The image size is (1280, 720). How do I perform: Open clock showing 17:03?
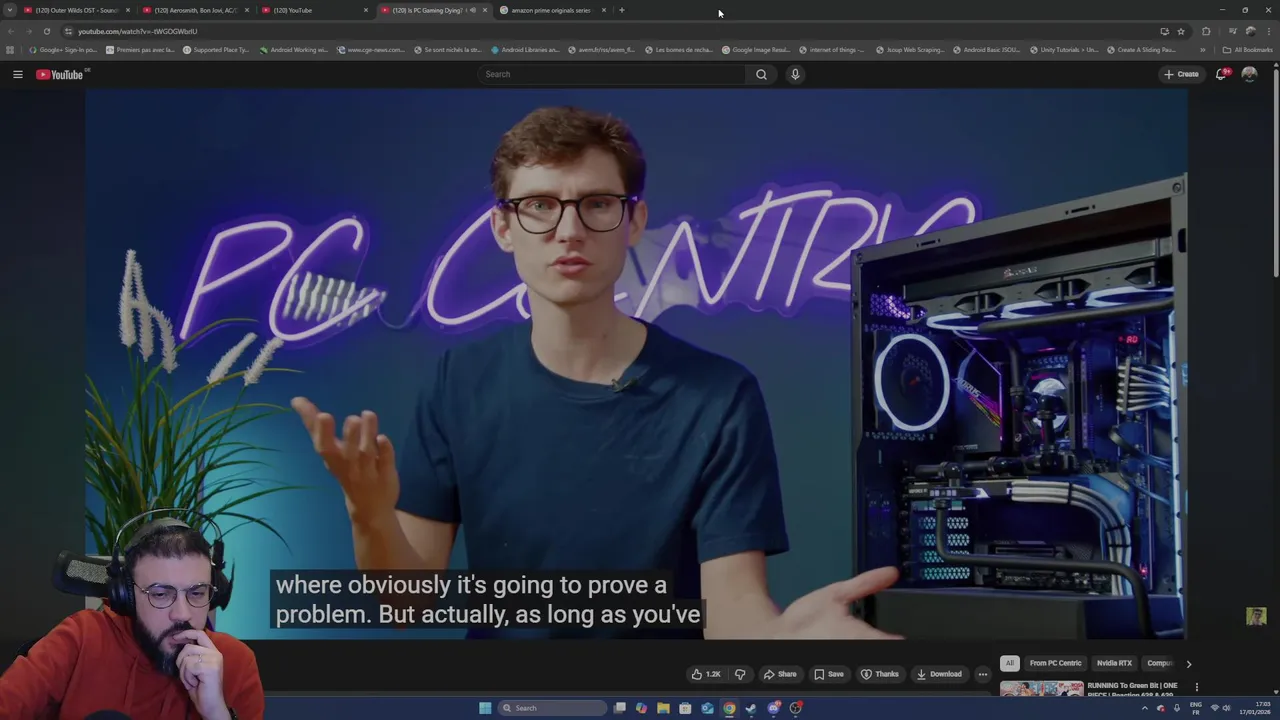[1255, 708]
